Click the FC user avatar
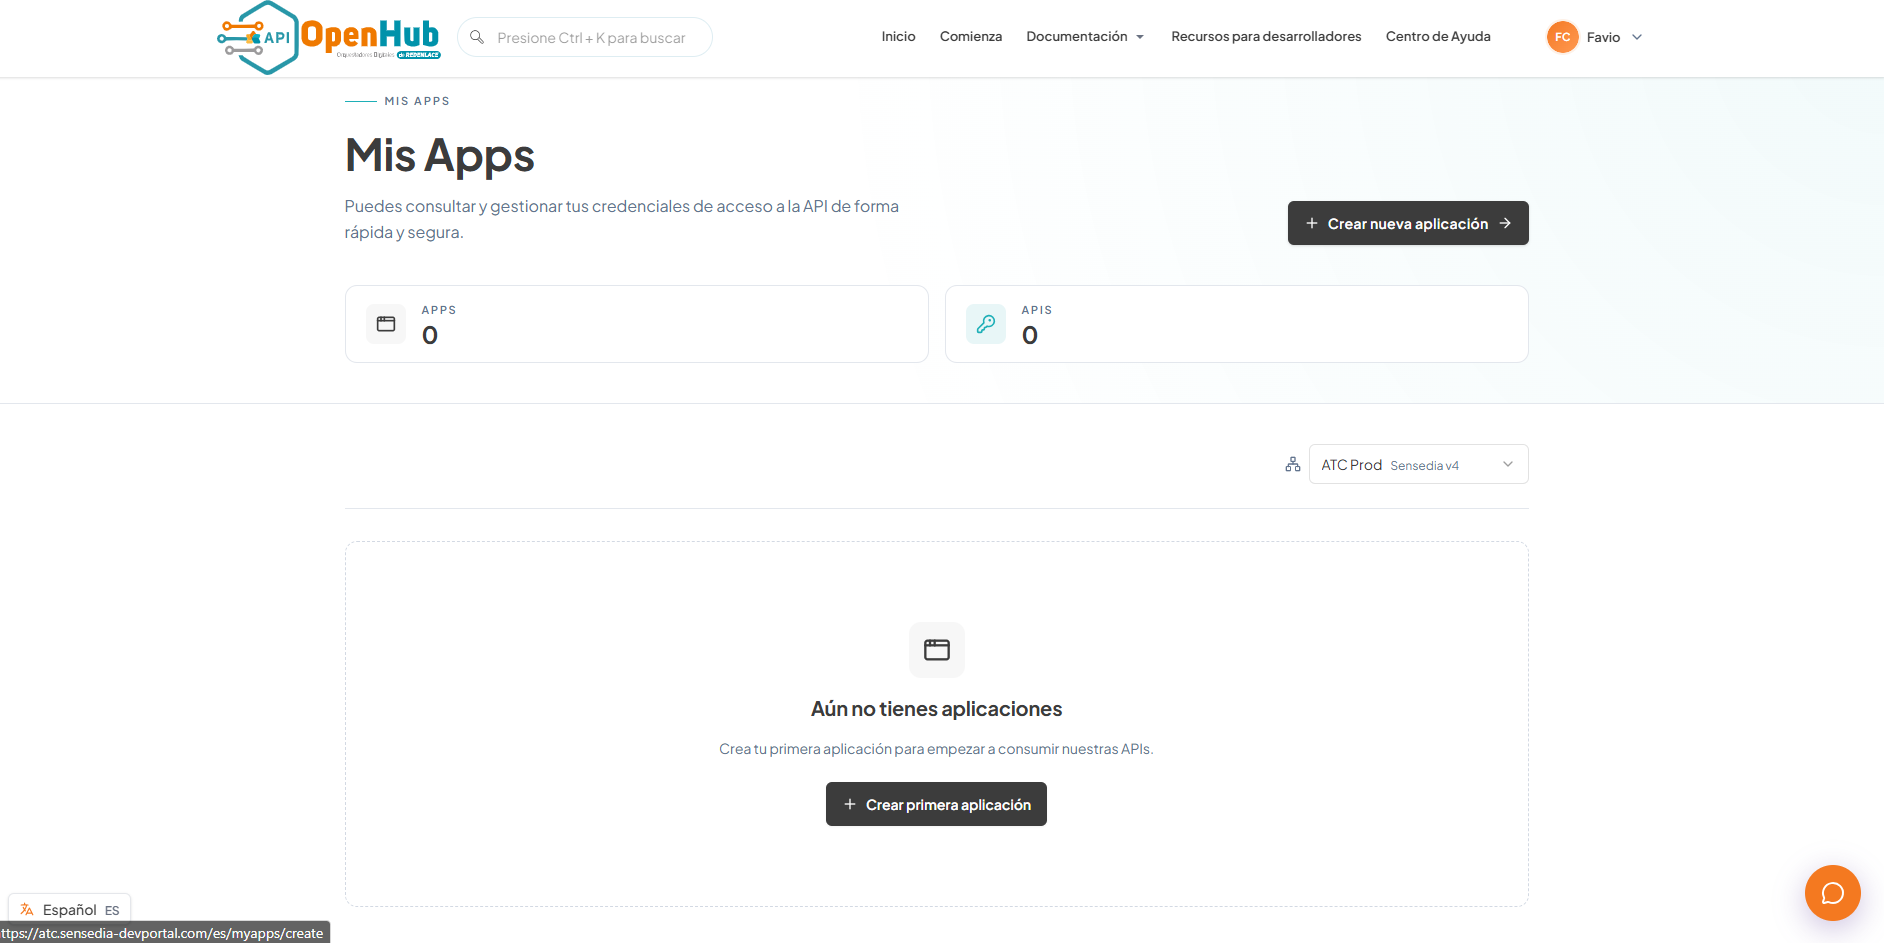The image size is (1884, 943). (x=1562, y=37)
